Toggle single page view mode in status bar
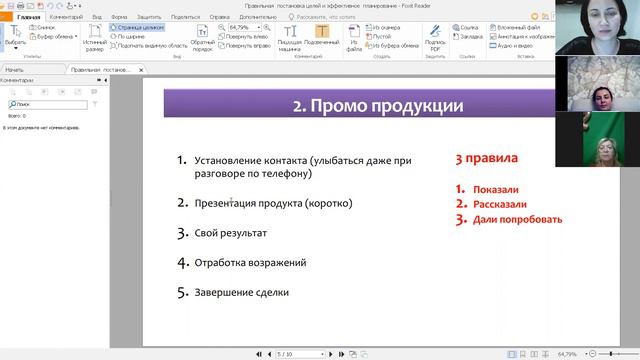Viewport: 640px width, 360px height. point(511,354)
